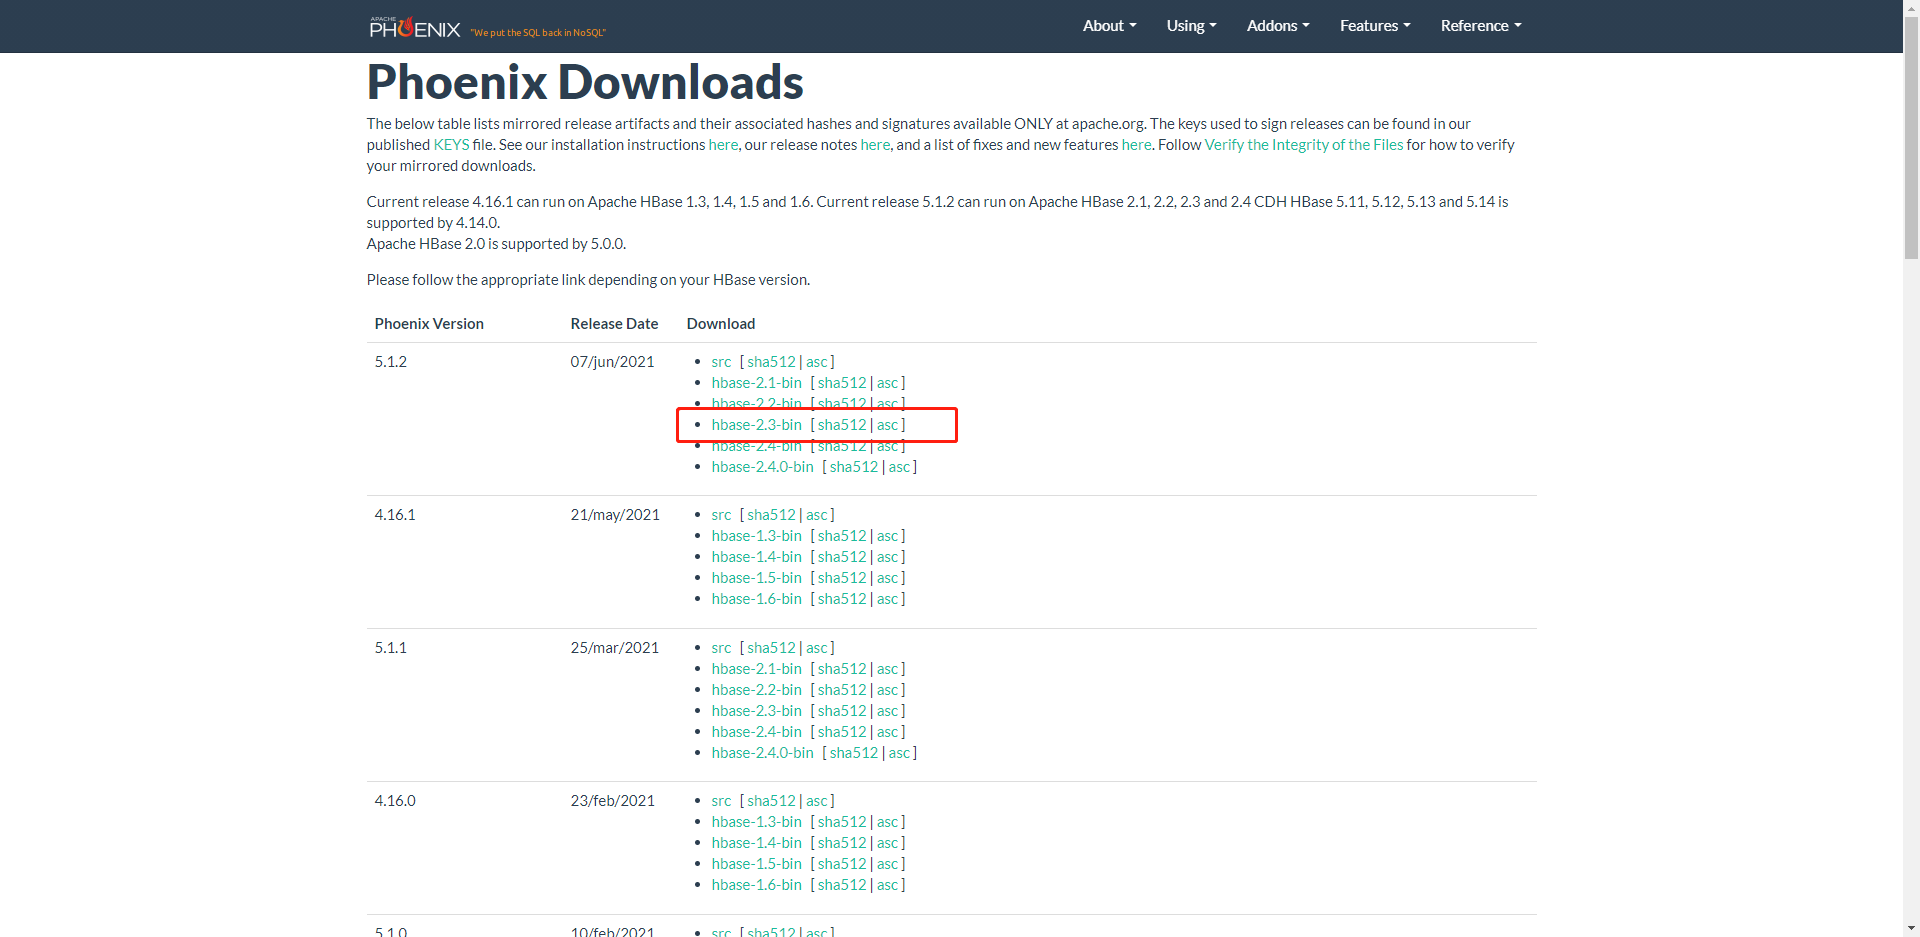Select the '23/feb/2021' release date cell

tap(613, 801)
